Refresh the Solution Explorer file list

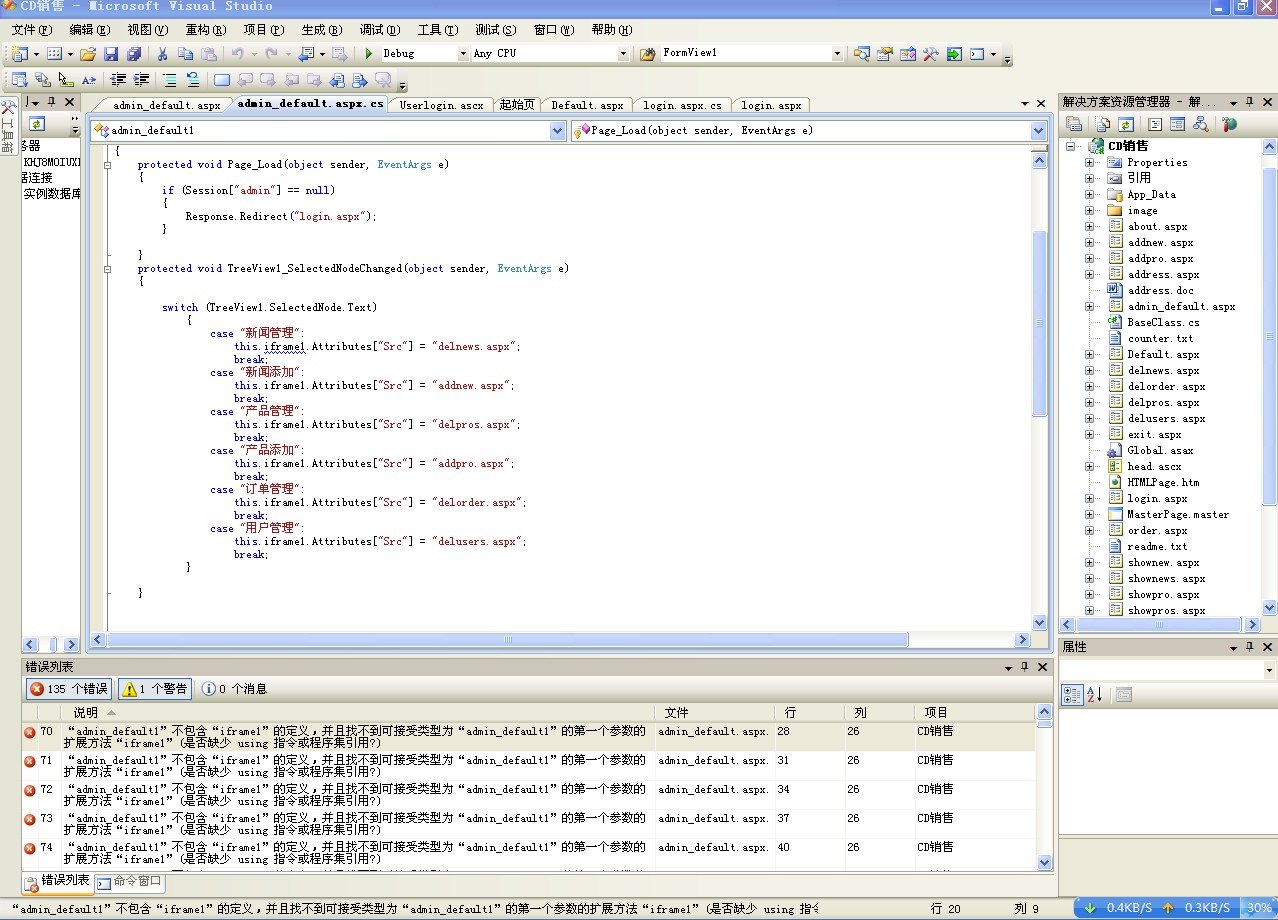pos(1126,123)
